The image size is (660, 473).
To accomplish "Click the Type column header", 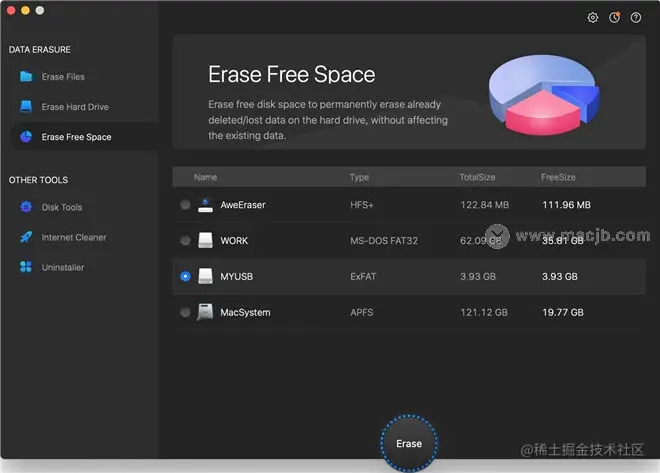I will [x=359, y=177].
